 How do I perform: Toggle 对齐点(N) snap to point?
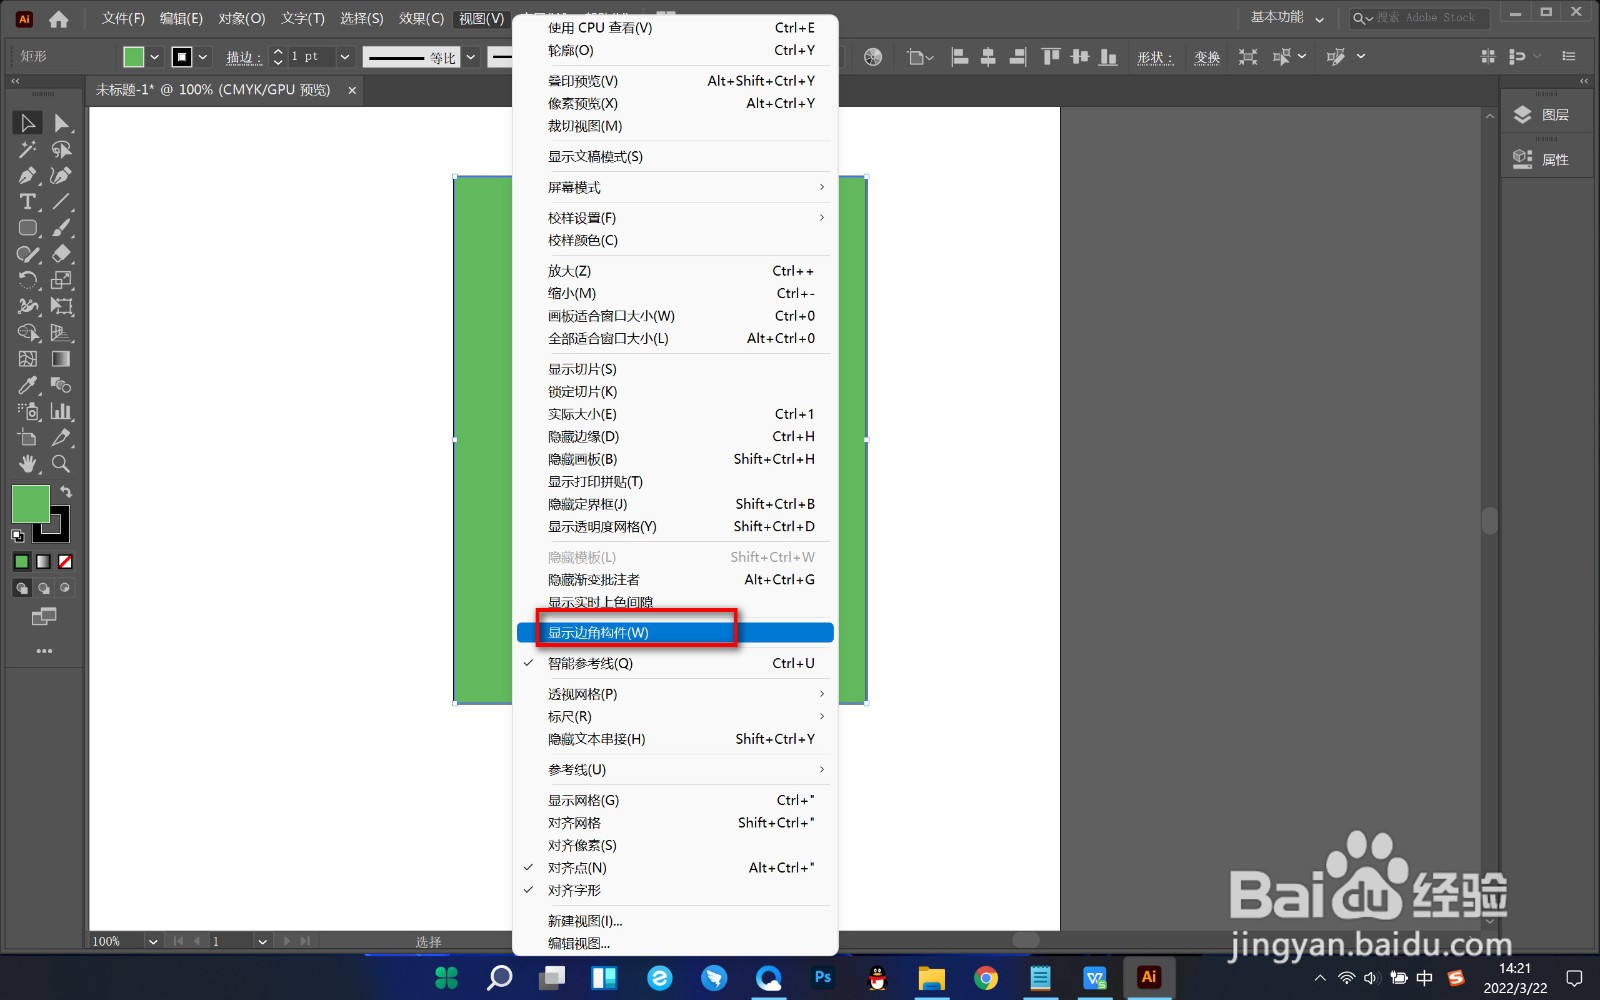pos(675,868)
